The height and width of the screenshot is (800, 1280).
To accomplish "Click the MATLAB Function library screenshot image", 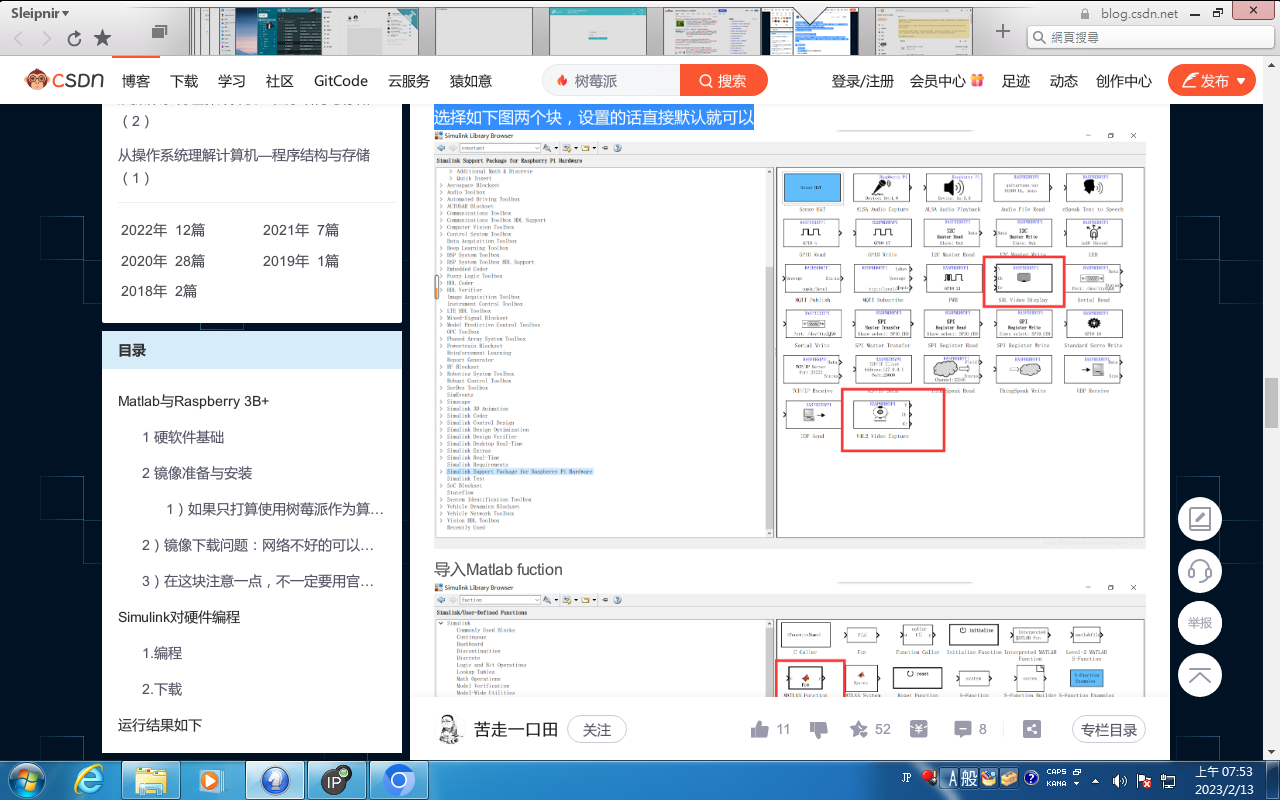I will tap(790, 640).
